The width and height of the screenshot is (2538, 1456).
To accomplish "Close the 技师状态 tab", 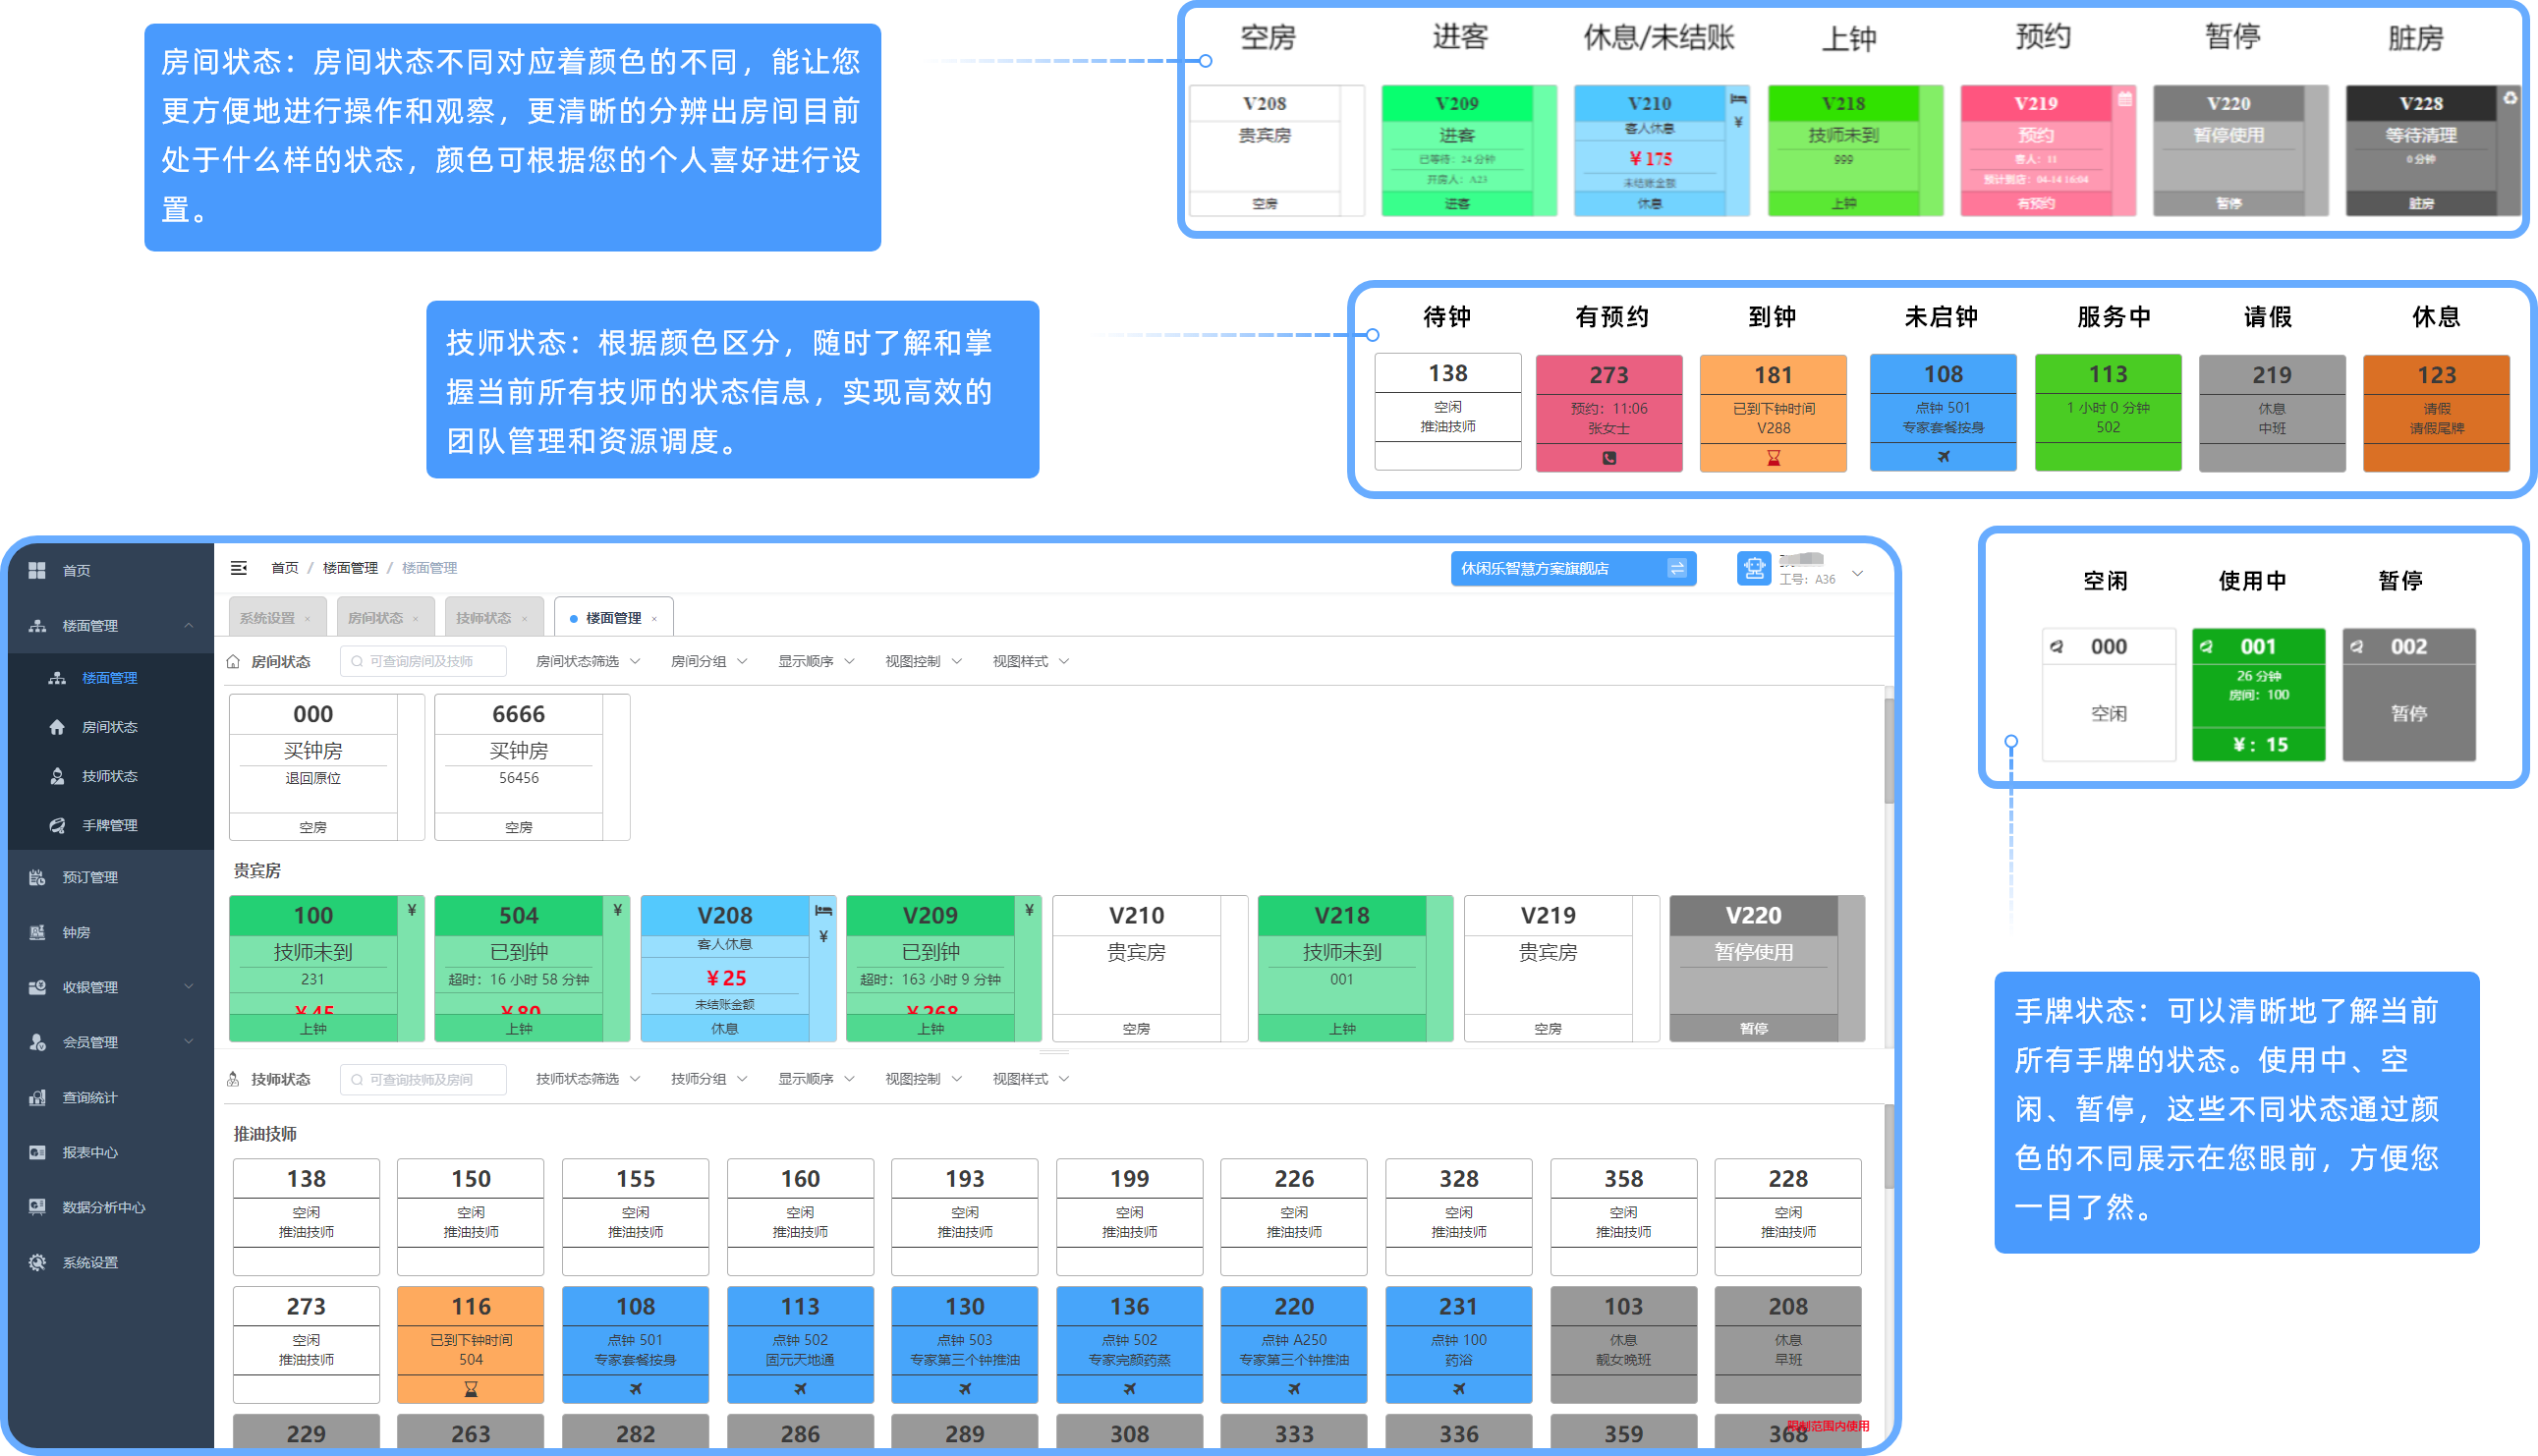I will point(525,619).
